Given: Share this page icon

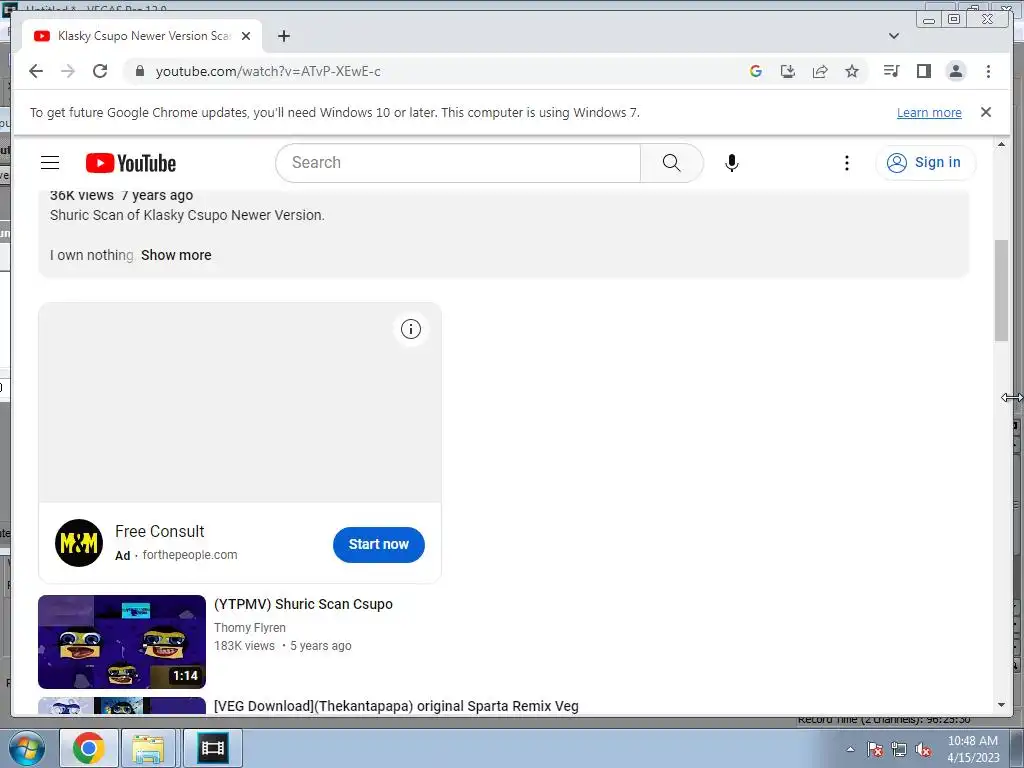Looking at the screenshot, I should click(820, 71).
